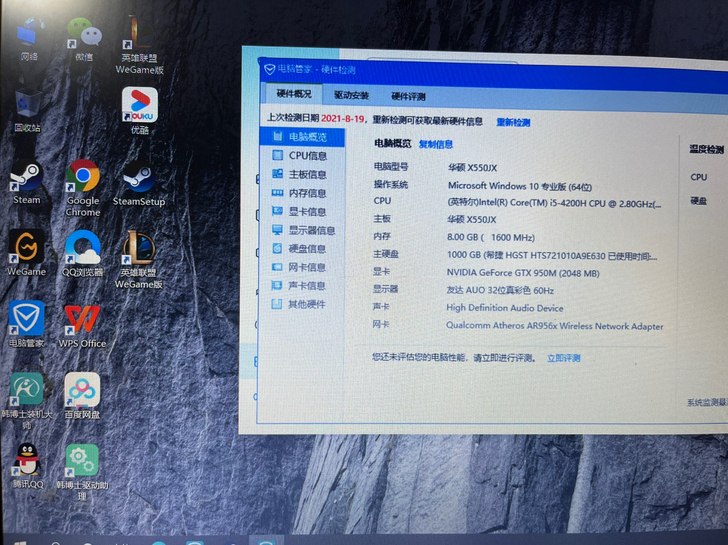Click the 华硕 X550JX value in the 电脑型号 row
This screenshot has height=545, width=728.
click(x=472, y=168)
